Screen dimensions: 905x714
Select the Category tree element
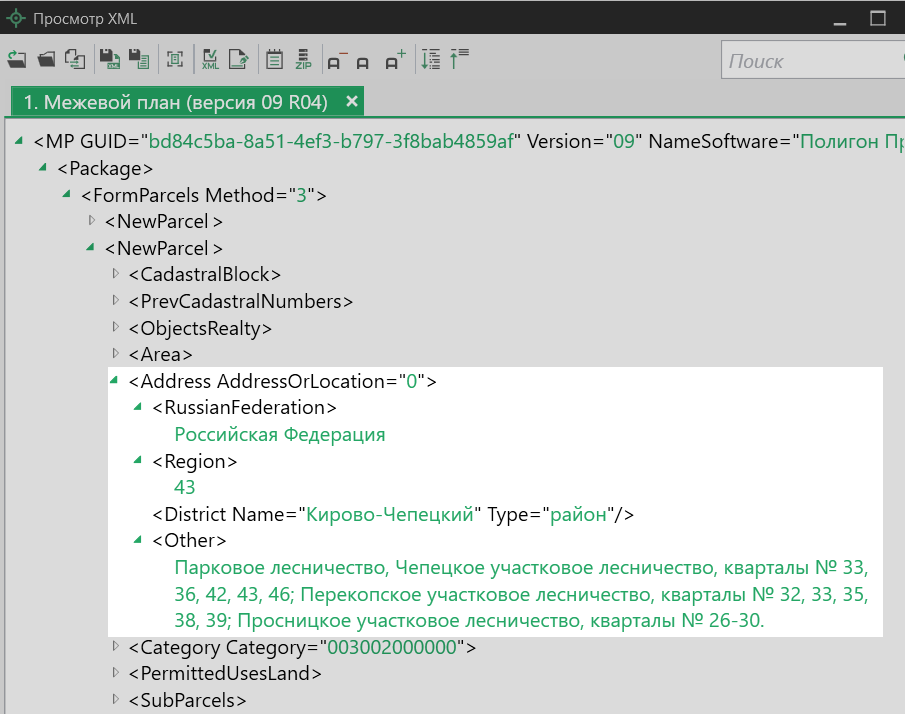(301, 648)
